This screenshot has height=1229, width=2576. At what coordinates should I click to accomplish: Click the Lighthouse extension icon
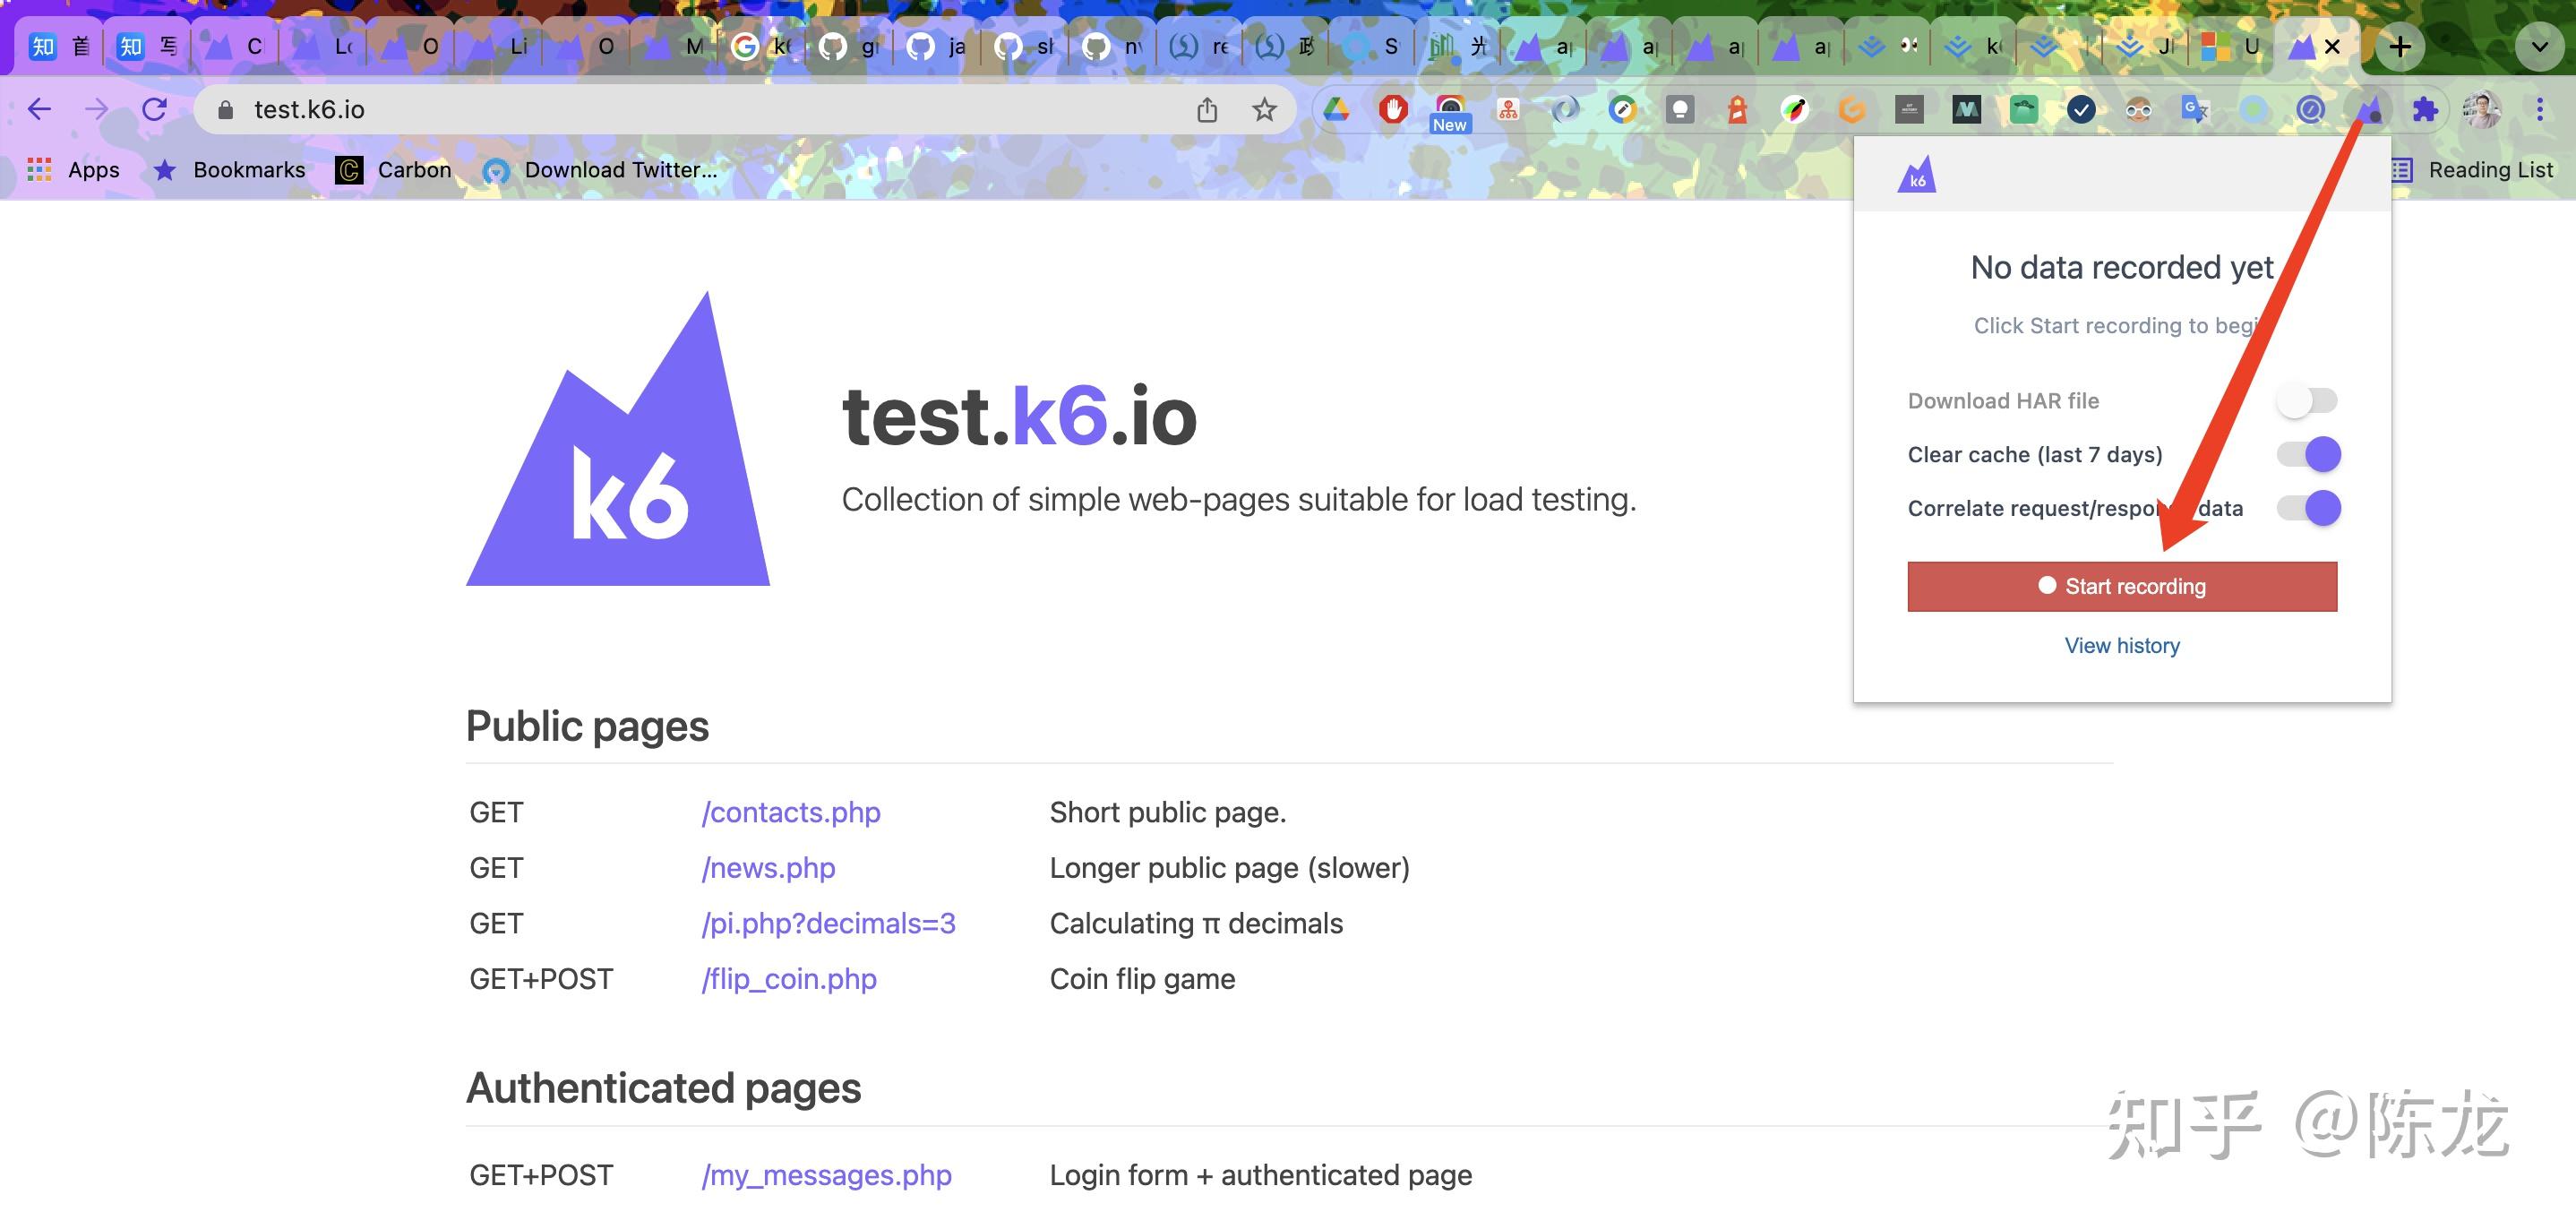(1737, 109)
